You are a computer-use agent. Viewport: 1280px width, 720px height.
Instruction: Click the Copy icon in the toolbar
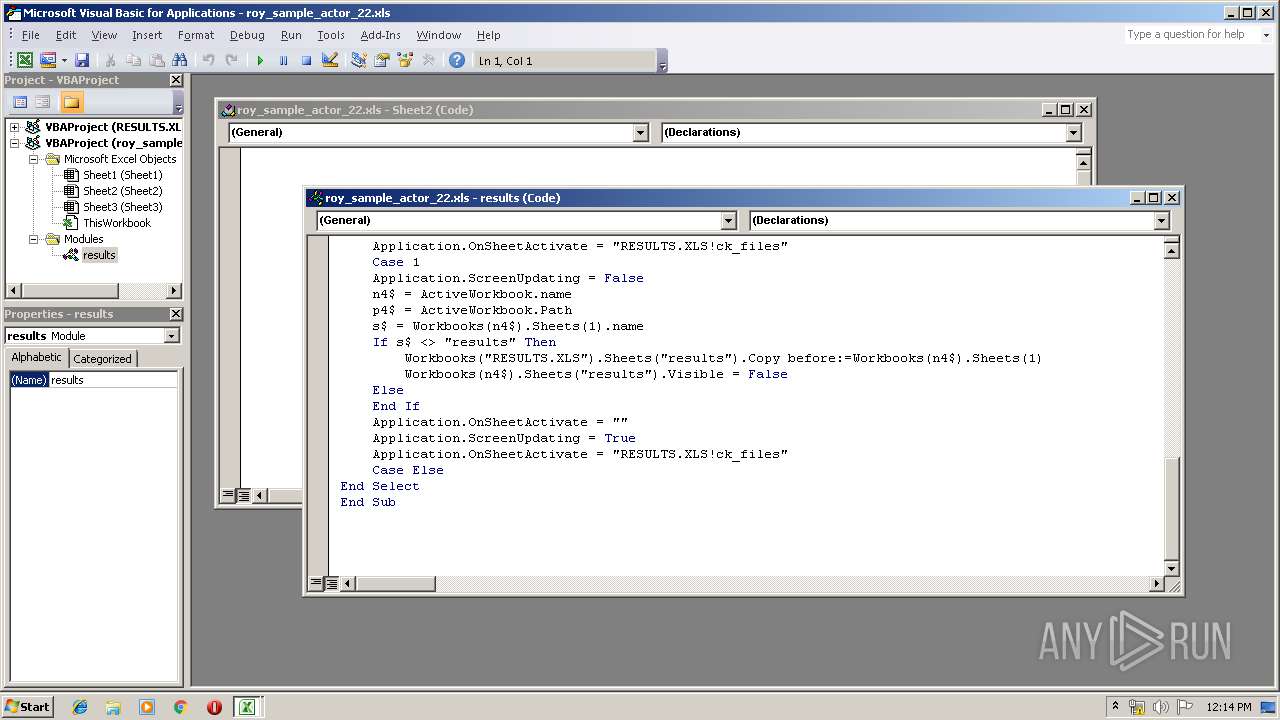click(133, 60)
